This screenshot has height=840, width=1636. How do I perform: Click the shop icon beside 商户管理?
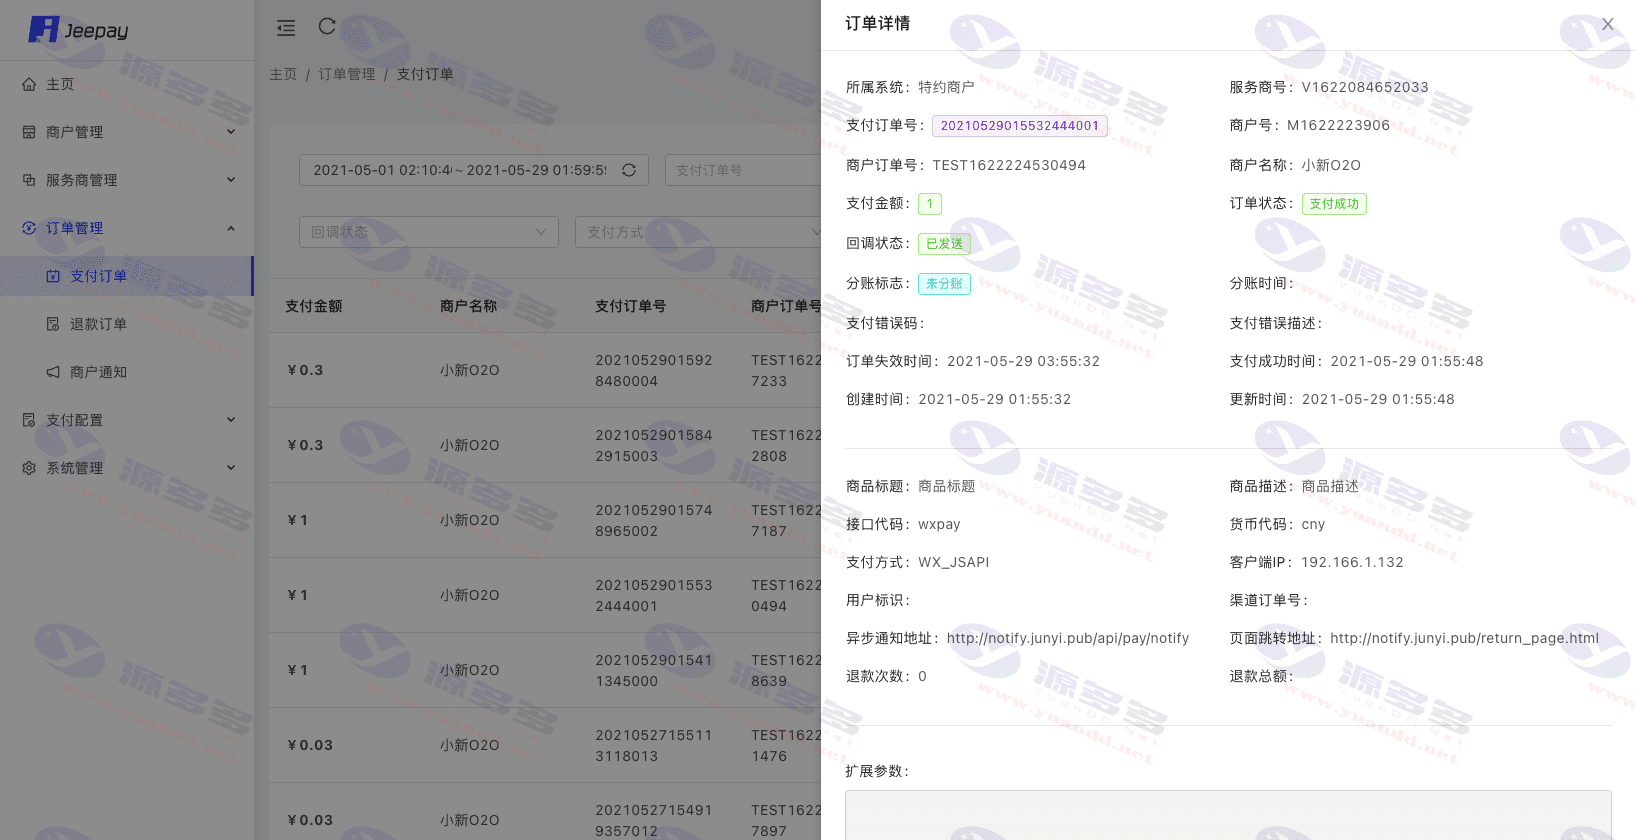[x=29, y=132]
